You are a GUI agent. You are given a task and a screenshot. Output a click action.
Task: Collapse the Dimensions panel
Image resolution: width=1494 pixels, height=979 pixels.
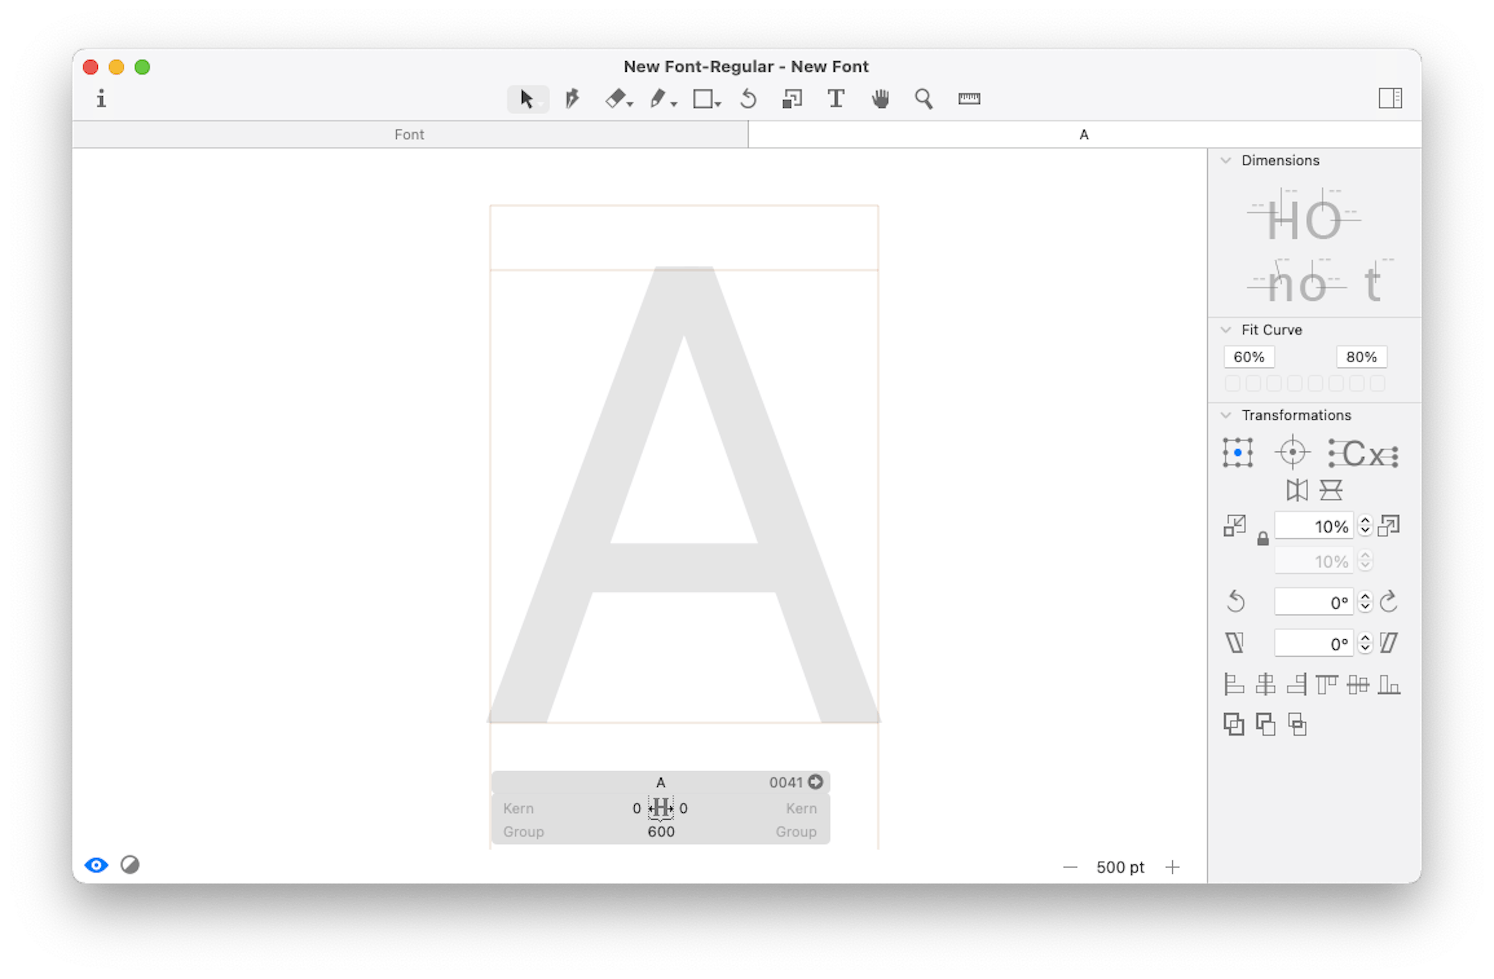pyautogui.click(x=1227, y=160)
